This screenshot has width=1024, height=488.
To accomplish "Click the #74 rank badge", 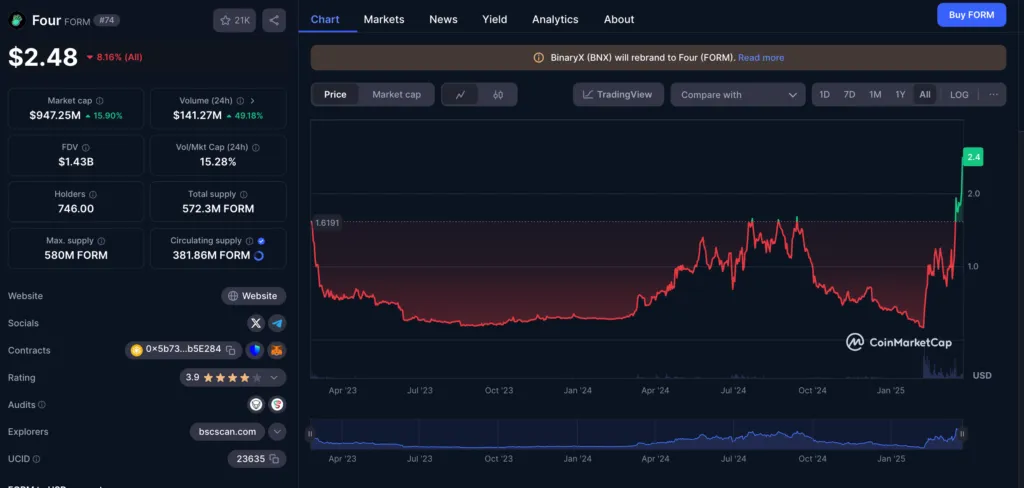I will pyautogui.click(x=106, y=20).
